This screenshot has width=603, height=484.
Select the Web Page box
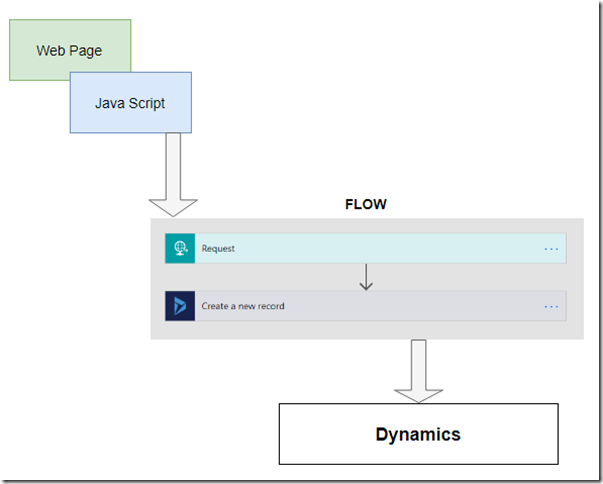pos(70,50)
